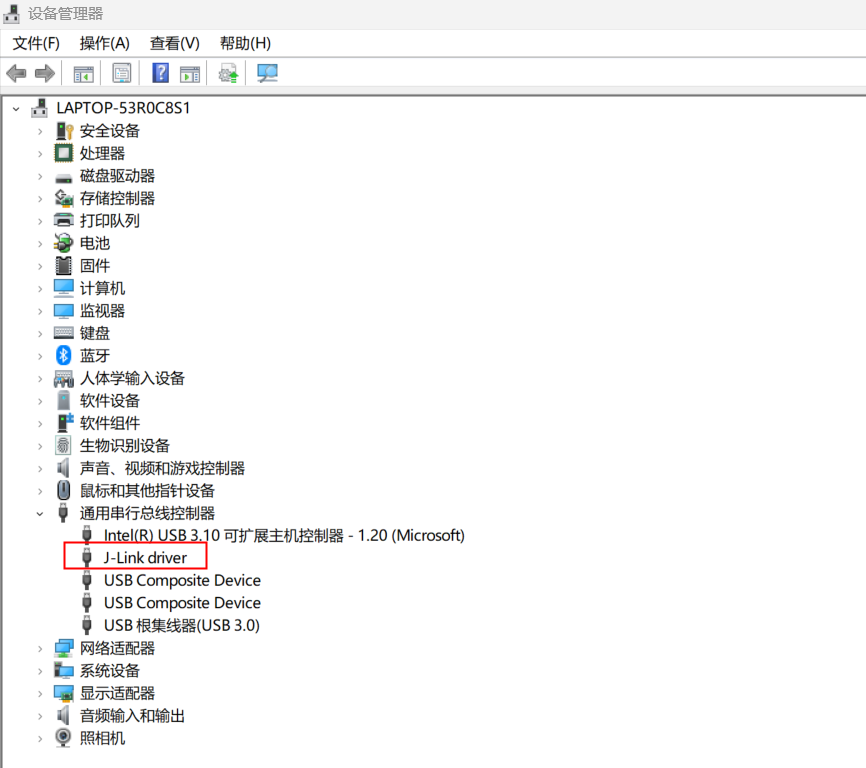Screen dimensions: 866x768
Task: Select the 系统设备 category label
Action: pos(110,671)
